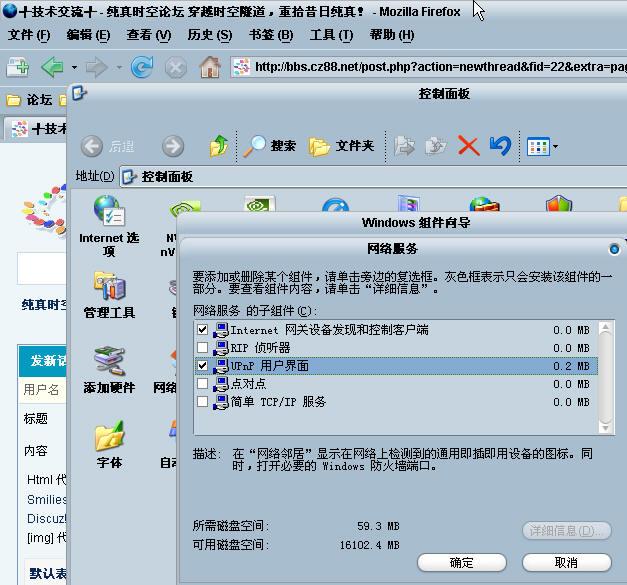Click 网络服务 dialog title bar round button

pos(614,250)
